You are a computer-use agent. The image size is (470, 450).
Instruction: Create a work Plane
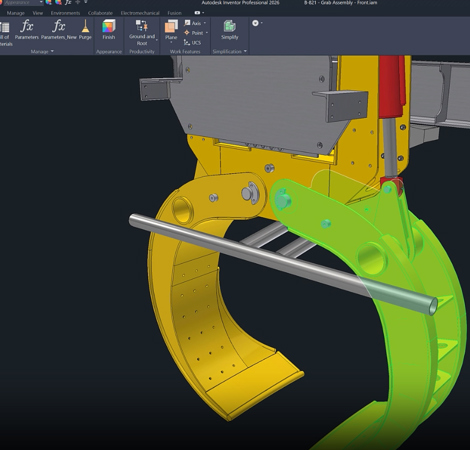[x=171, y=30]
